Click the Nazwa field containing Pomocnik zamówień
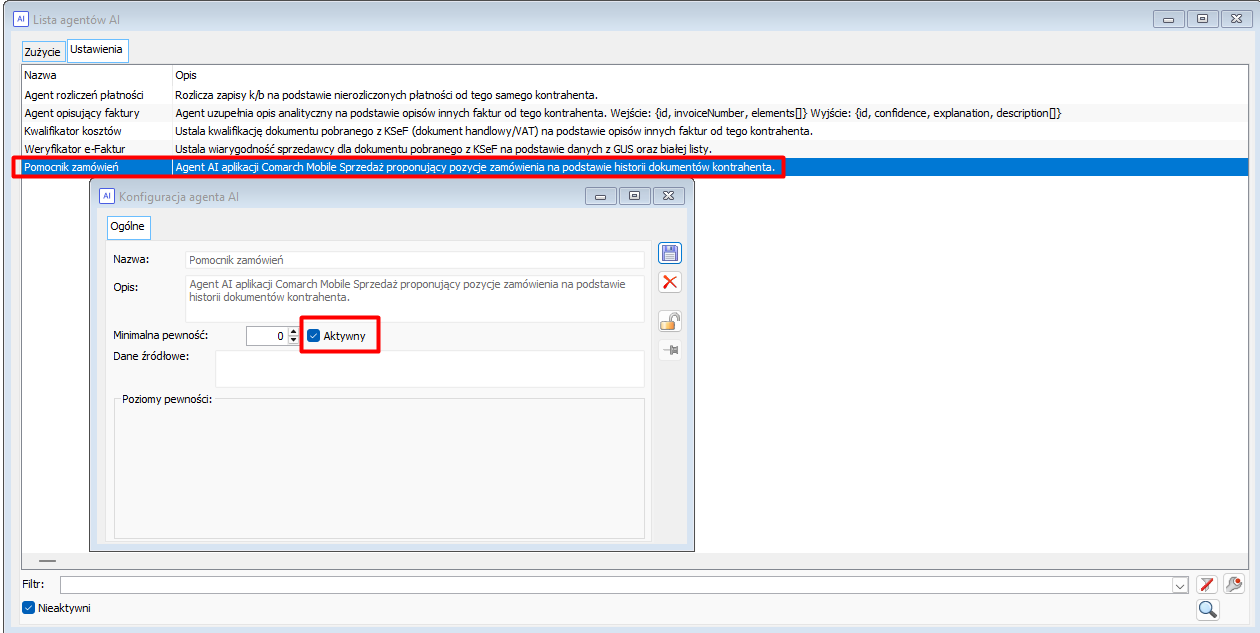 coord(415,260)
